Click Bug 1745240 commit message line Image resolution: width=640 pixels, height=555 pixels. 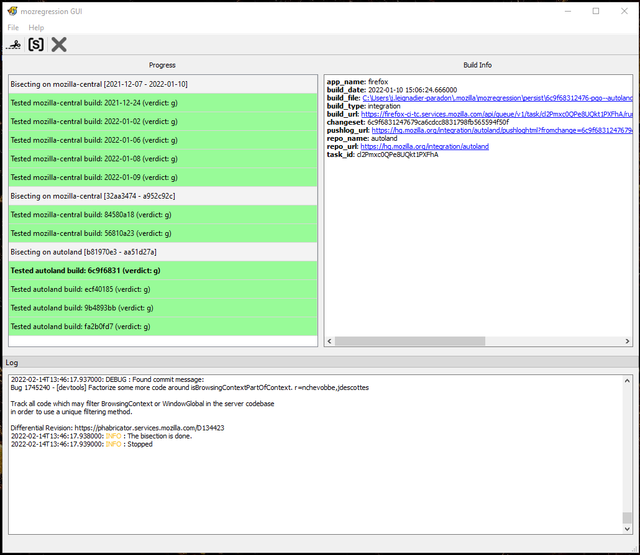pyautogui.click(x=189, y=388)
